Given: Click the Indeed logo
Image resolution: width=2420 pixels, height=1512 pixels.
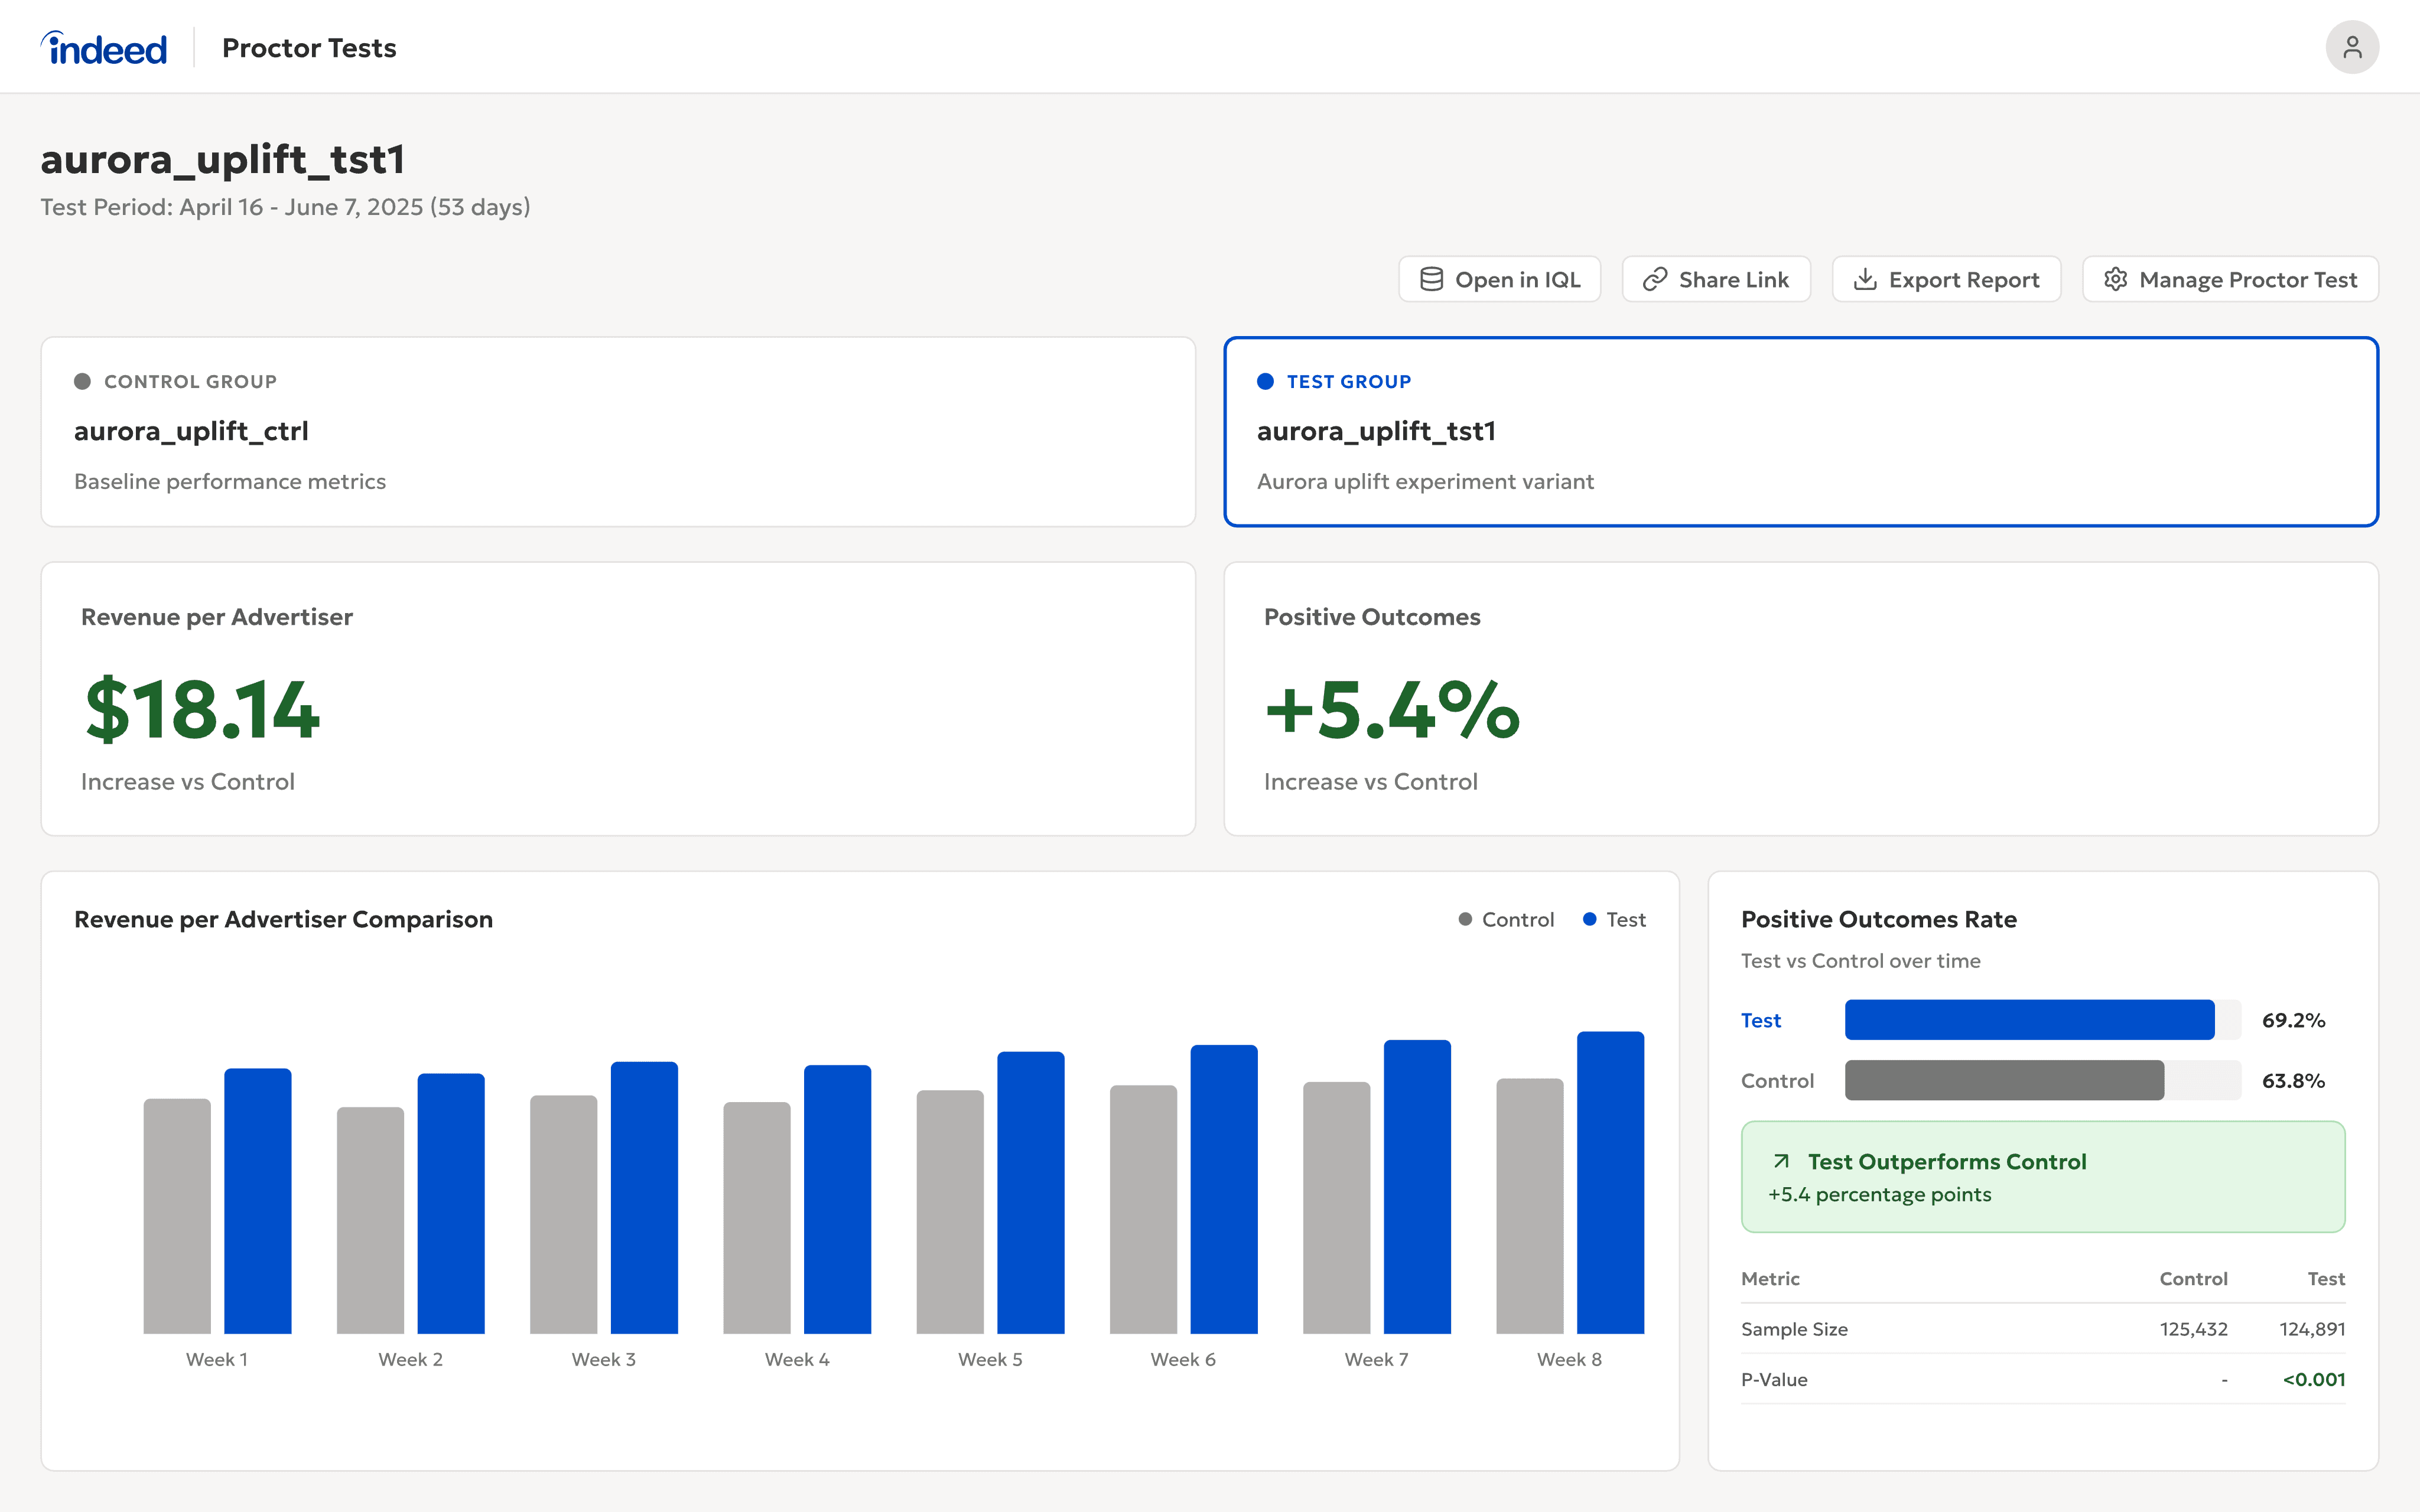Looking at the screenshot, I should click(104, 48).
